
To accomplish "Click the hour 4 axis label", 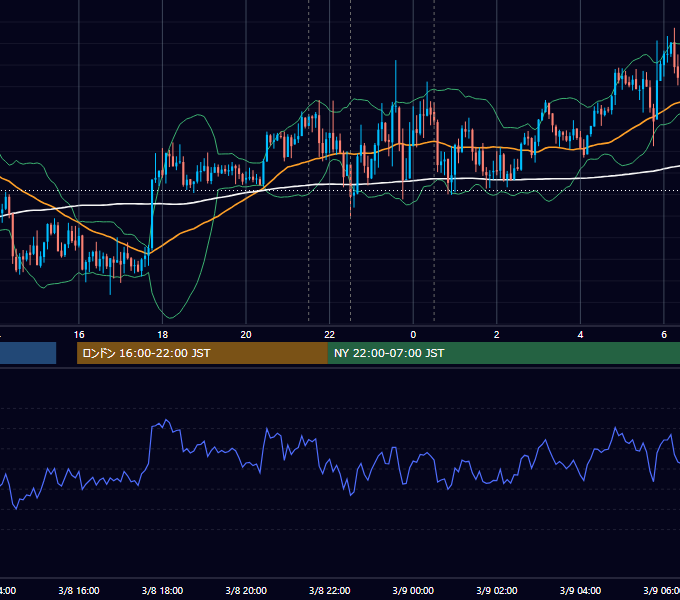I will (580, 335).
